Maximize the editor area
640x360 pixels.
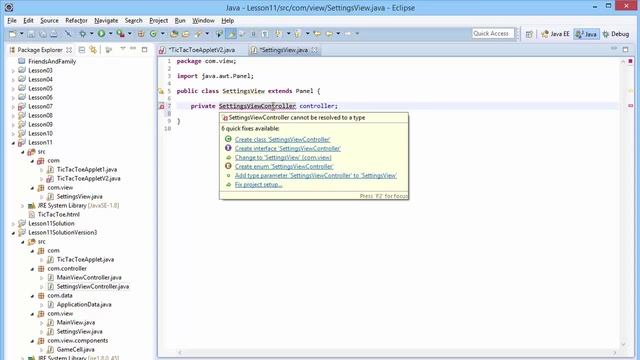tap(625, 49)
